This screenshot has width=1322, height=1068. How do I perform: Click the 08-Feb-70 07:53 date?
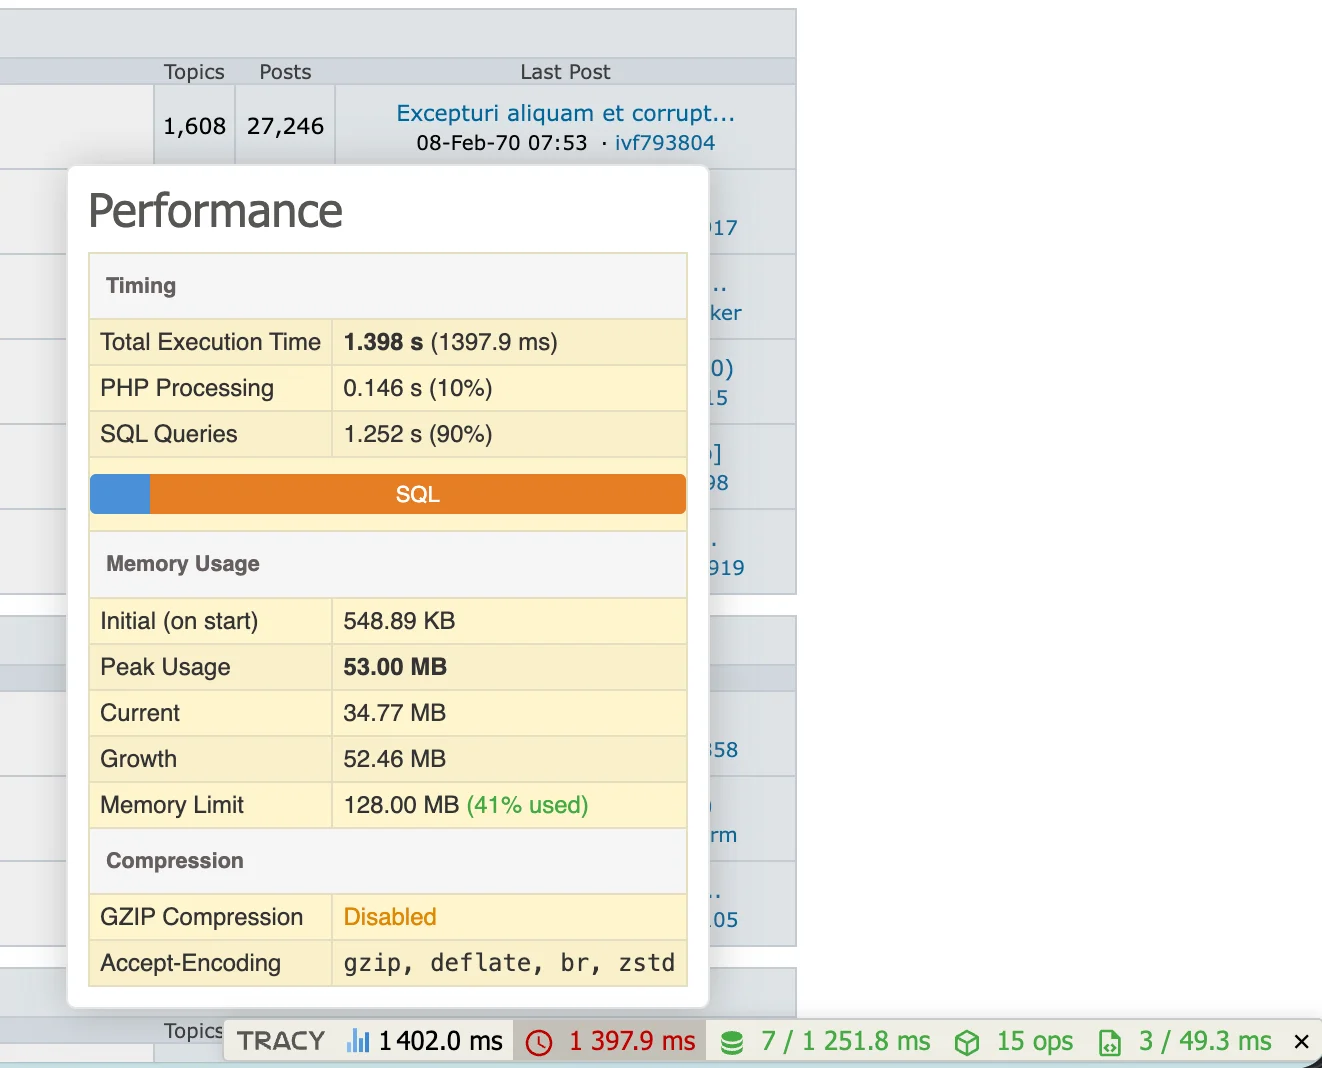click(502, 143)
